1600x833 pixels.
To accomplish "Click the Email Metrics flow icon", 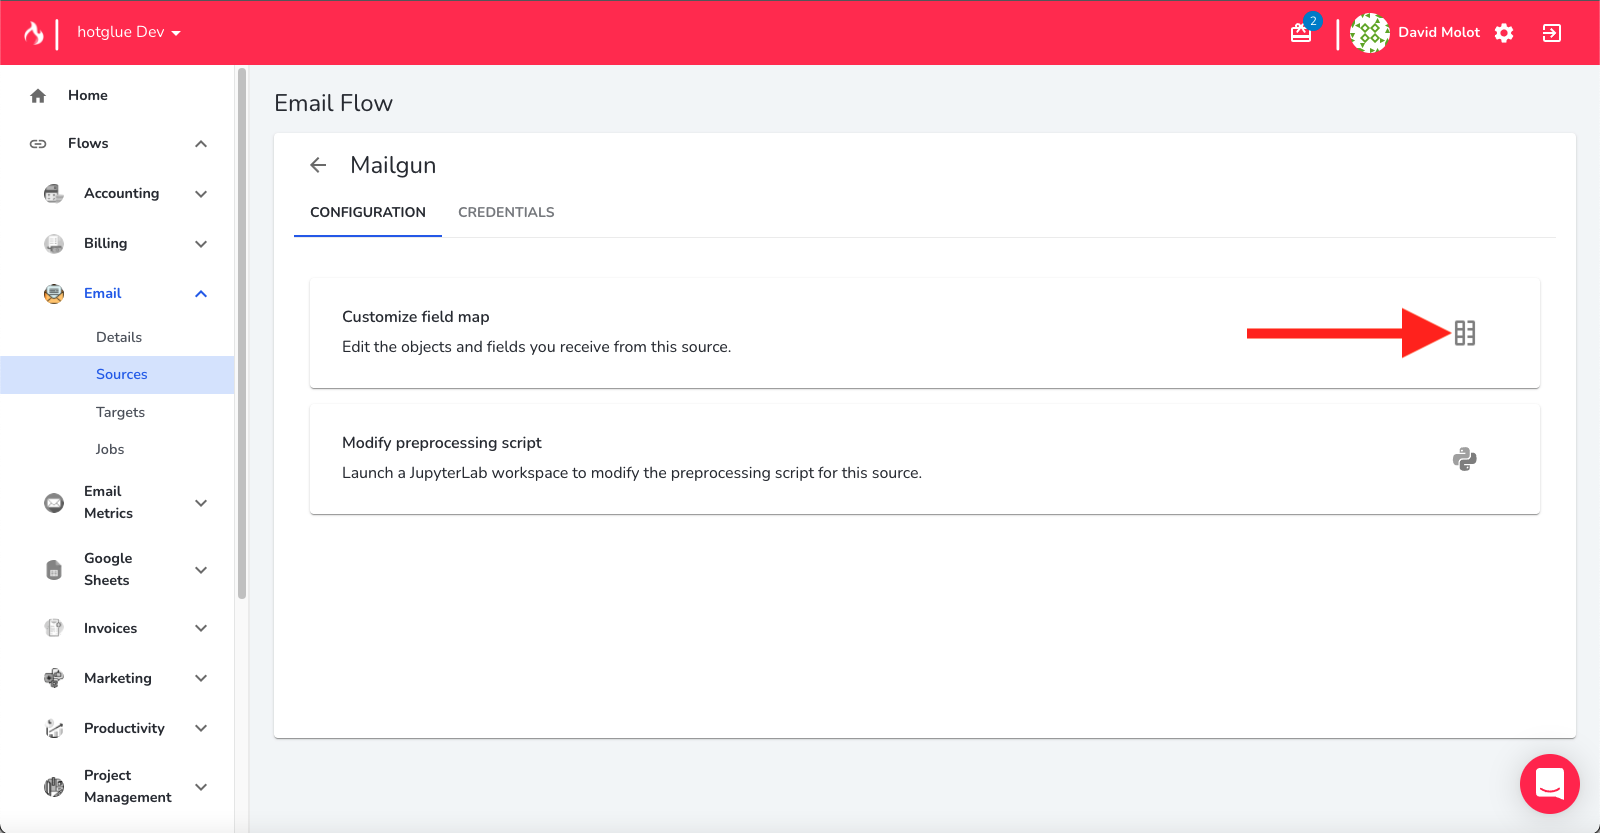I will [x=54, y=503].
